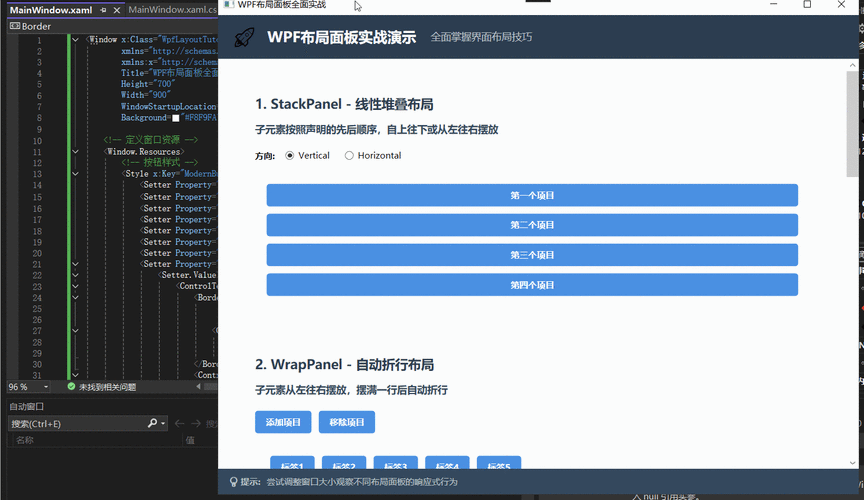Click the Width="900" code line

(x=146, y=95)
